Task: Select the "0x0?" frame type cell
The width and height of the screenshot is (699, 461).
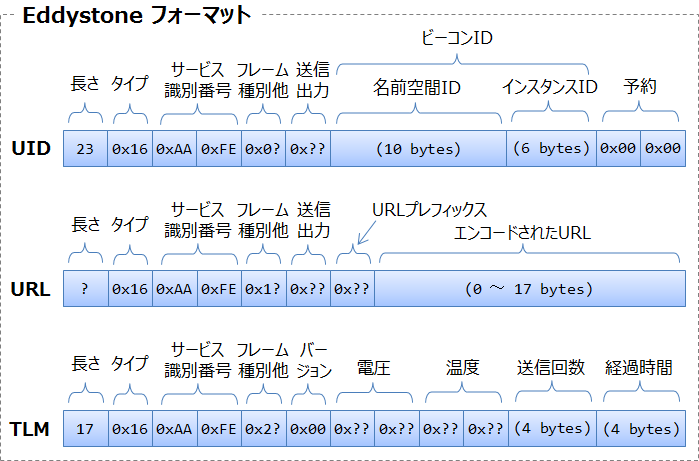Action: click(x=263, y=148)
